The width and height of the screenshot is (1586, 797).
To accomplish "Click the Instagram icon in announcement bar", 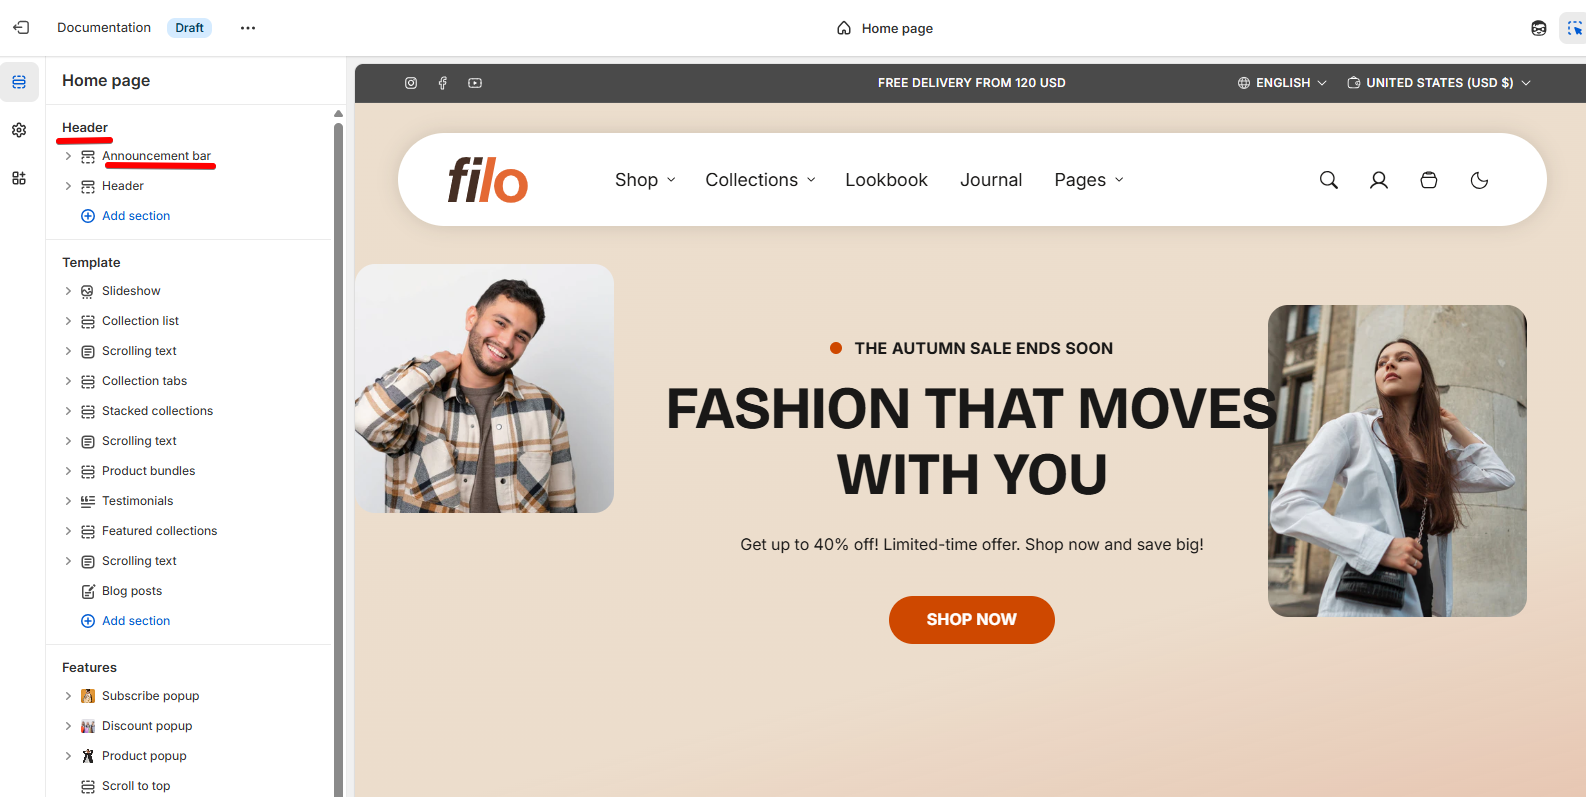I will tap(410, 83).
